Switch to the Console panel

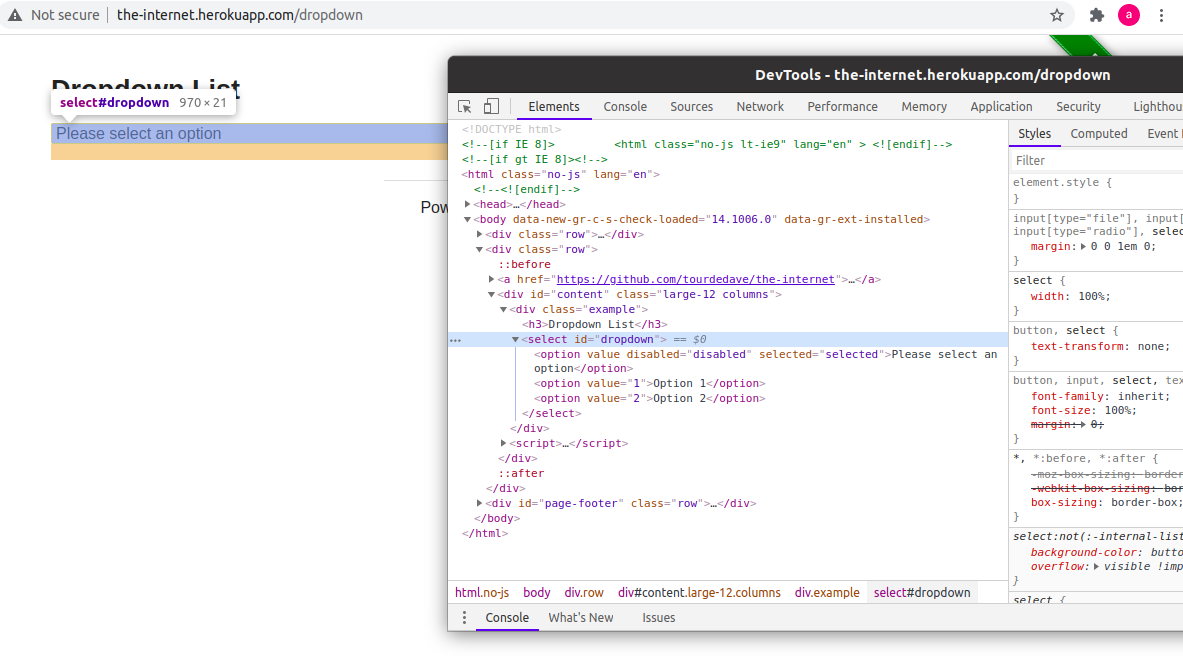(624, 106)
